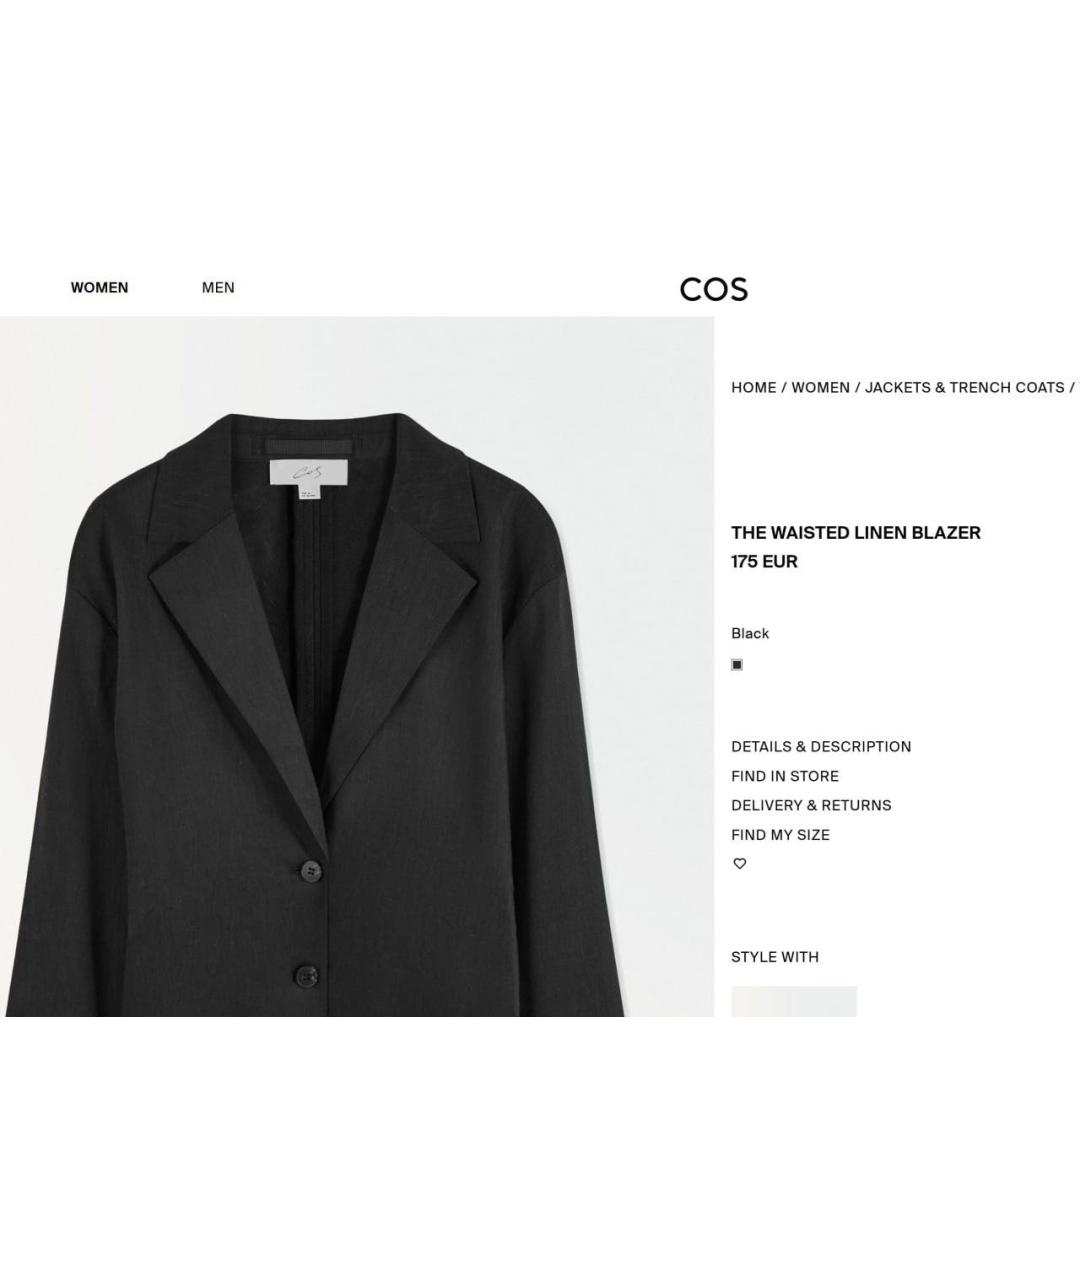
Task: Add blazer to wishlist heart icon
Action: tap(740, 864)
